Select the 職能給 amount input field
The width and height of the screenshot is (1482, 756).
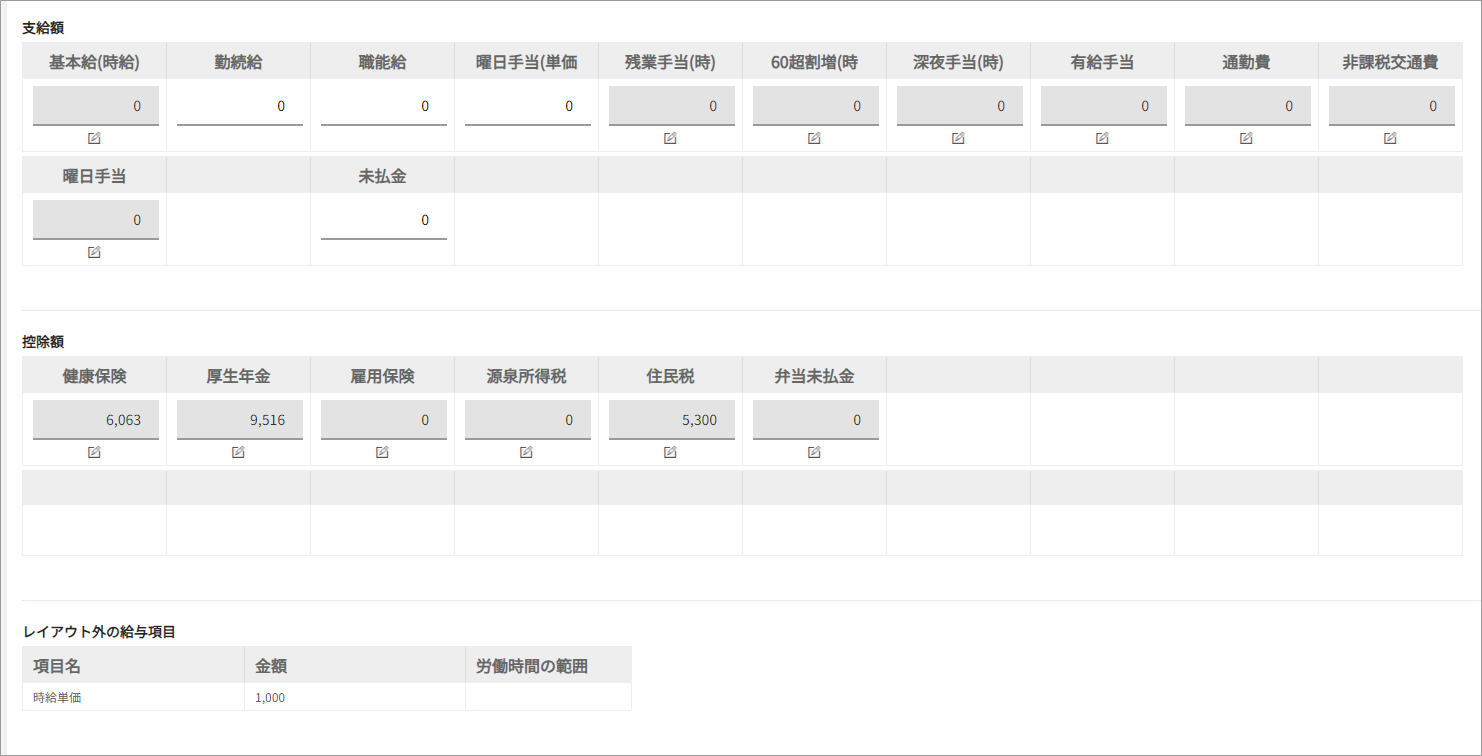coord(384,106)
